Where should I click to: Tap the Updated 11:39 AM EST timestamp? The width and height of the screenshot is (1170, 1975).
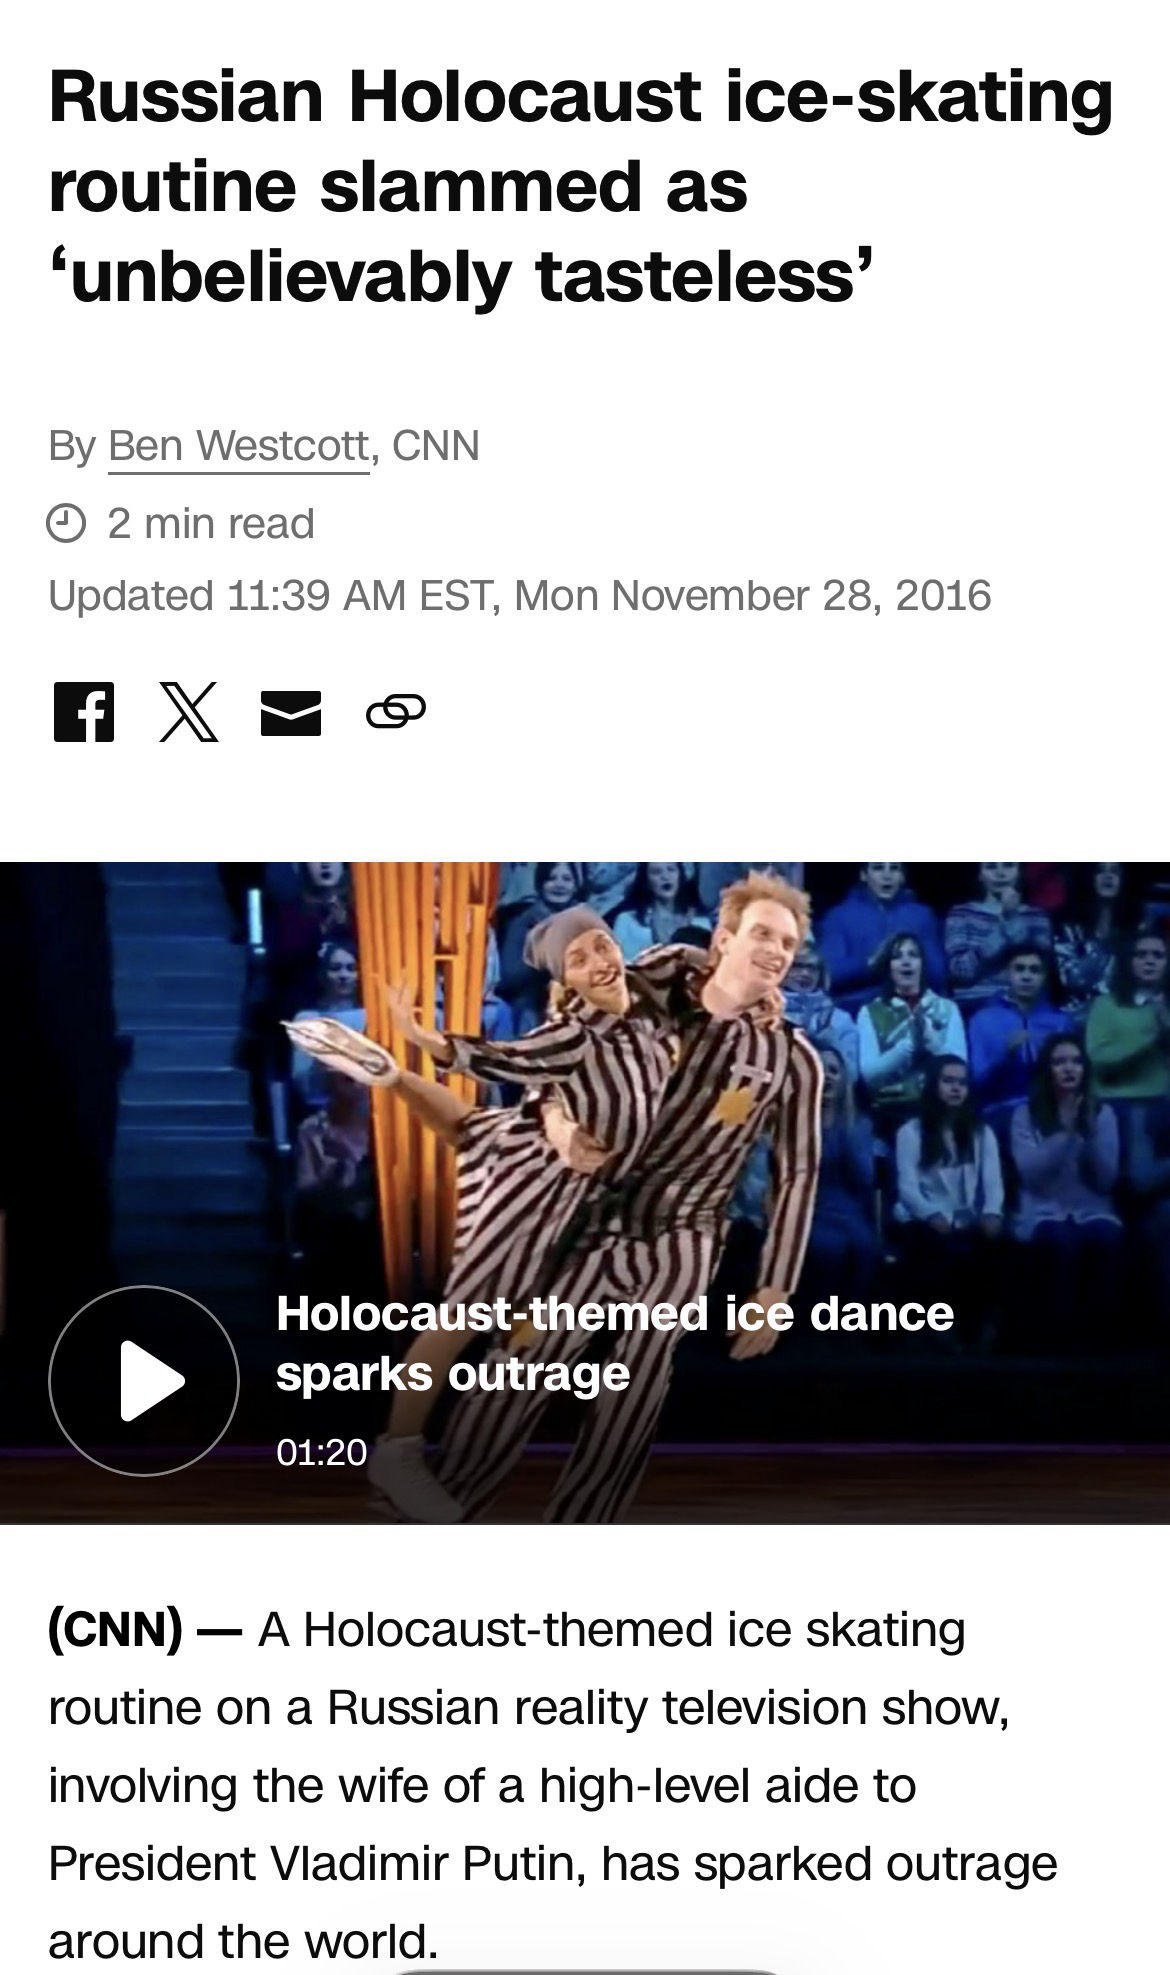click(519, 595)
